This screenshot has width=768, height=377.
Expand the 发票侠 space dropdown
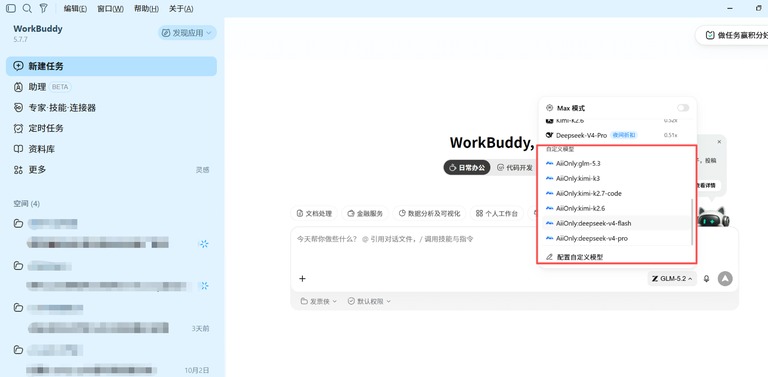pyautogui.click(x=319, y=301)
